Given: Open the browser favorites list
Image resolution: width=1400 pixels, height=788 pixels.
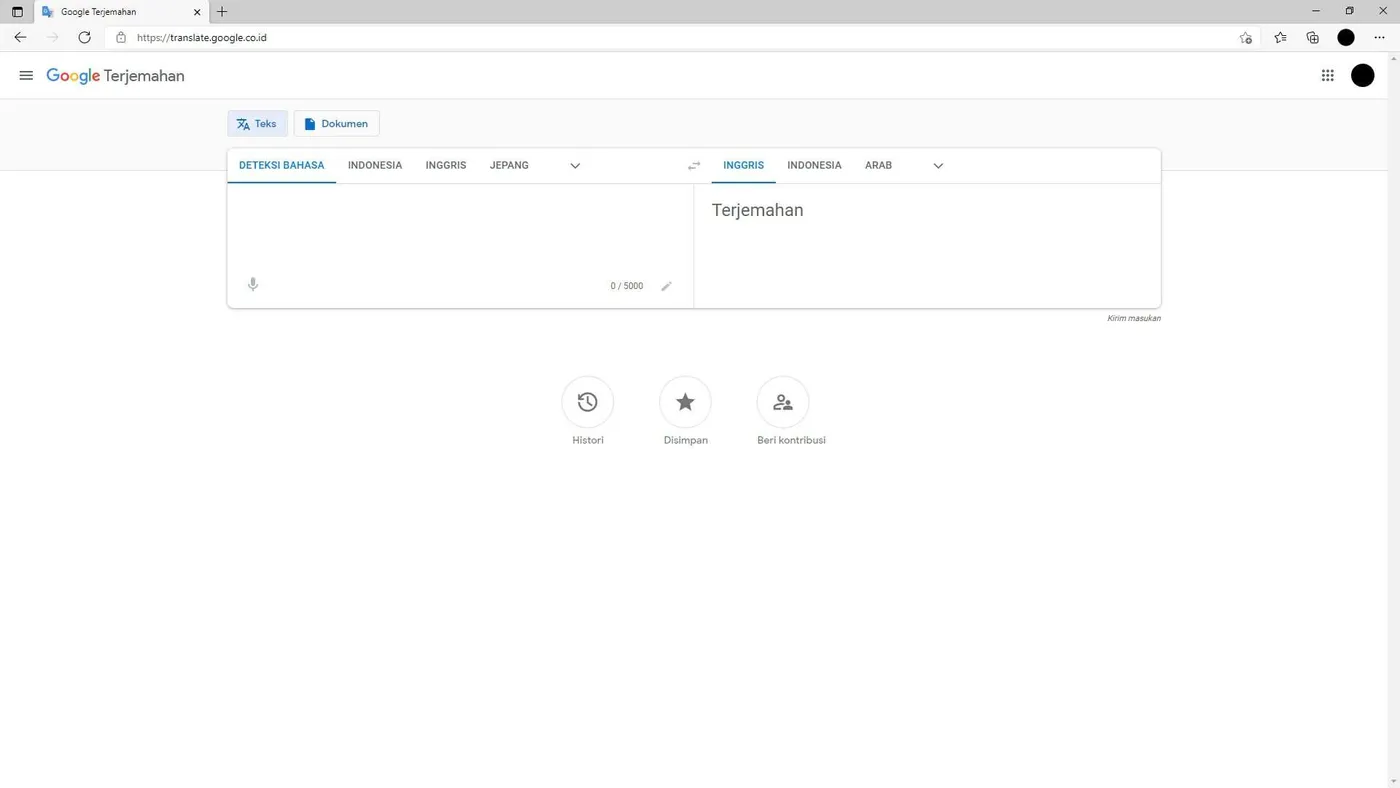Looking at the screenshot, I should 1280,38.
